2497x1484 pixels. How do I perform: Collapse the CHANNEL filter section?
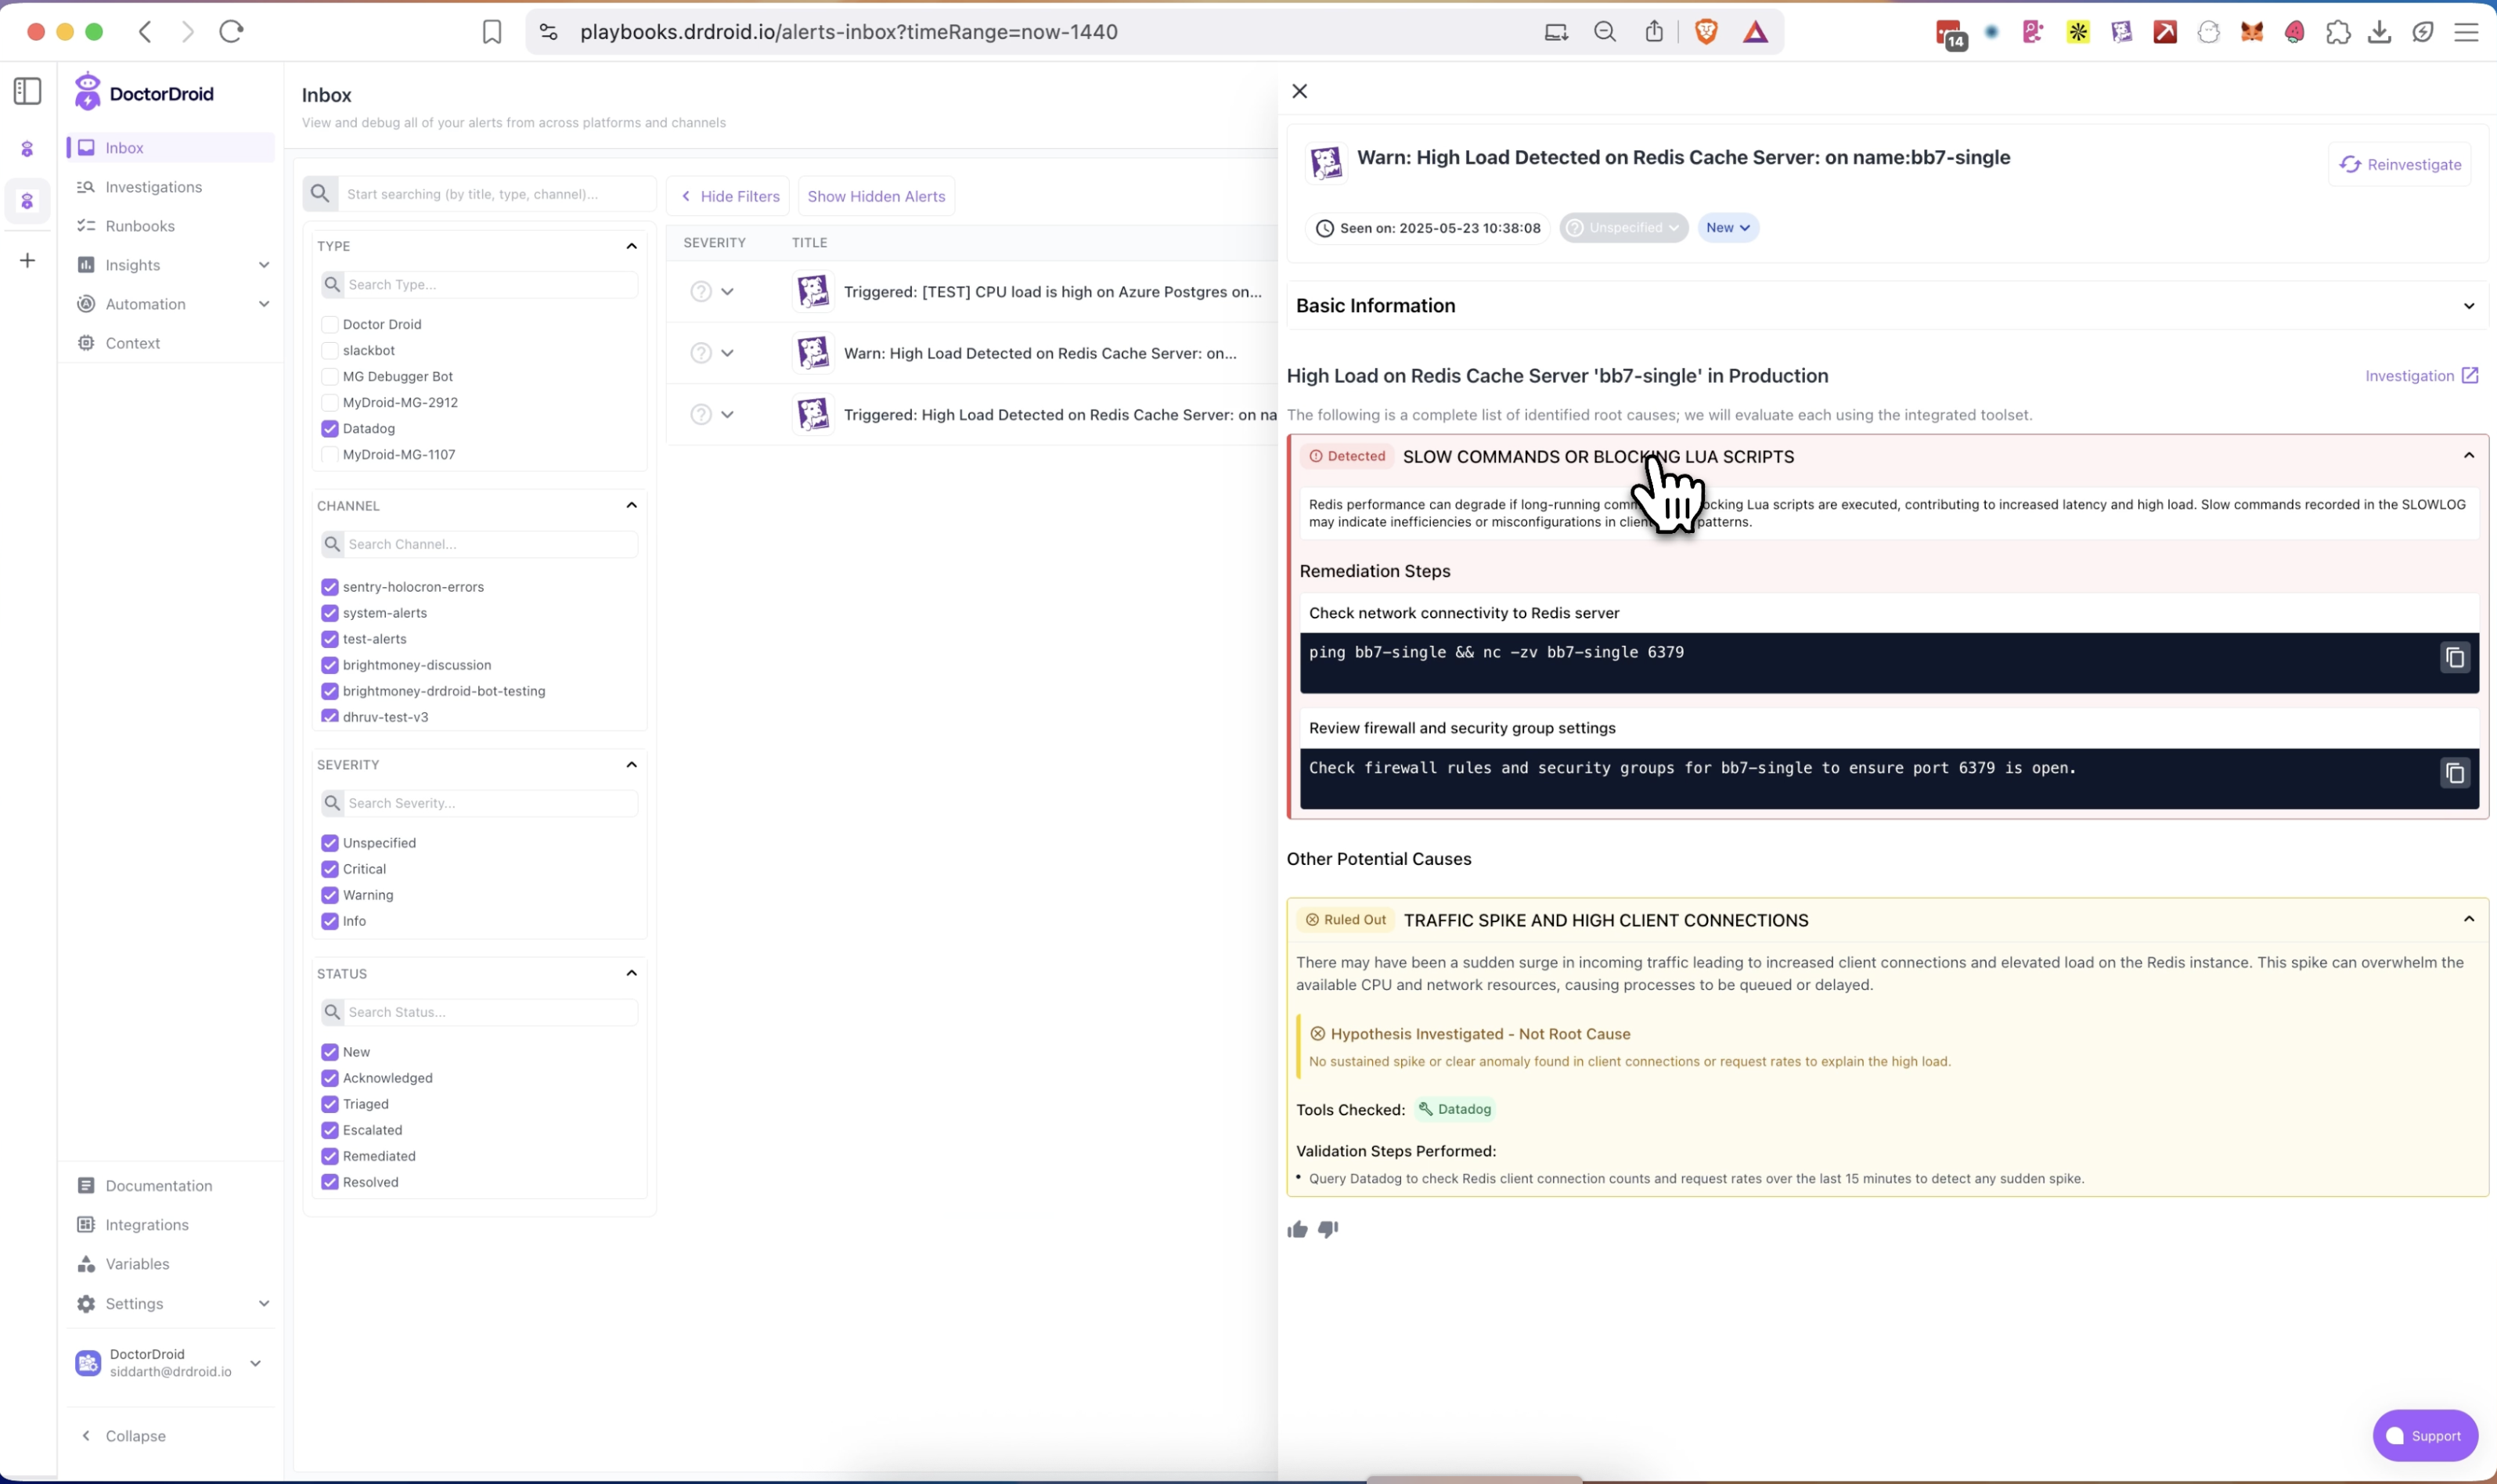[x=631, y=505]
